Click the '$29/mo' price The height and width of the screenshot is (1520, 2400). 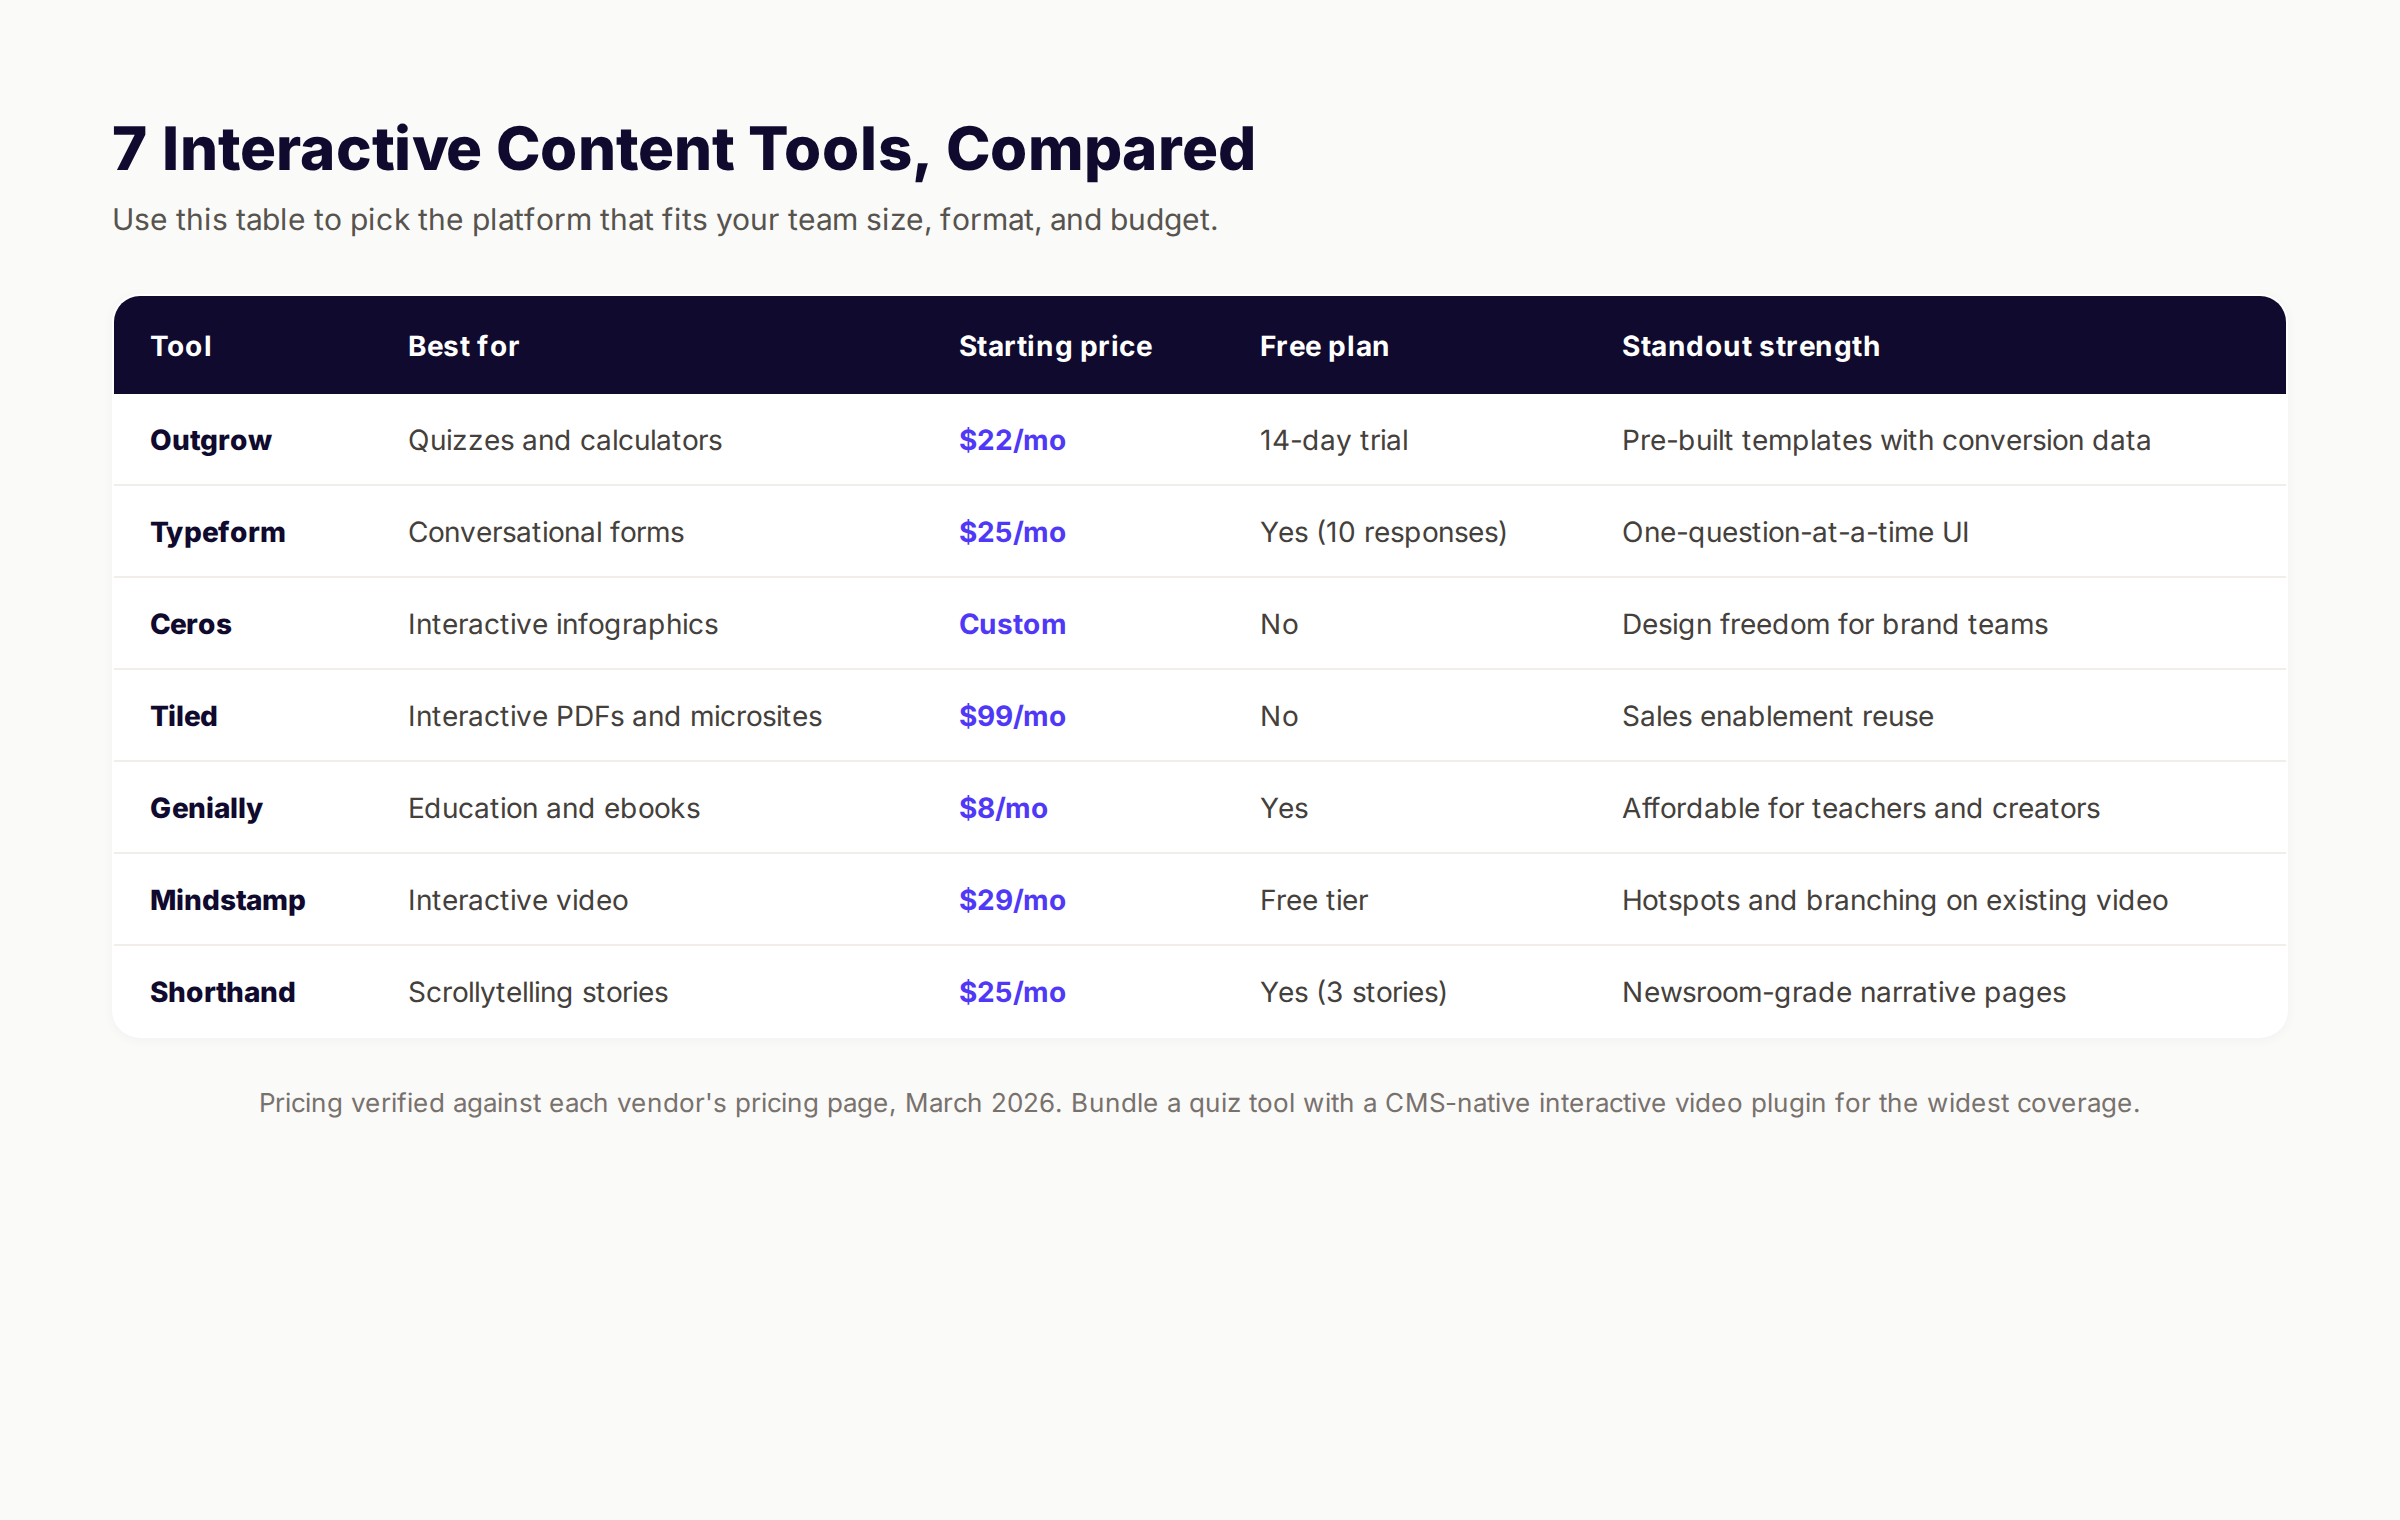tap(1012, 900)
